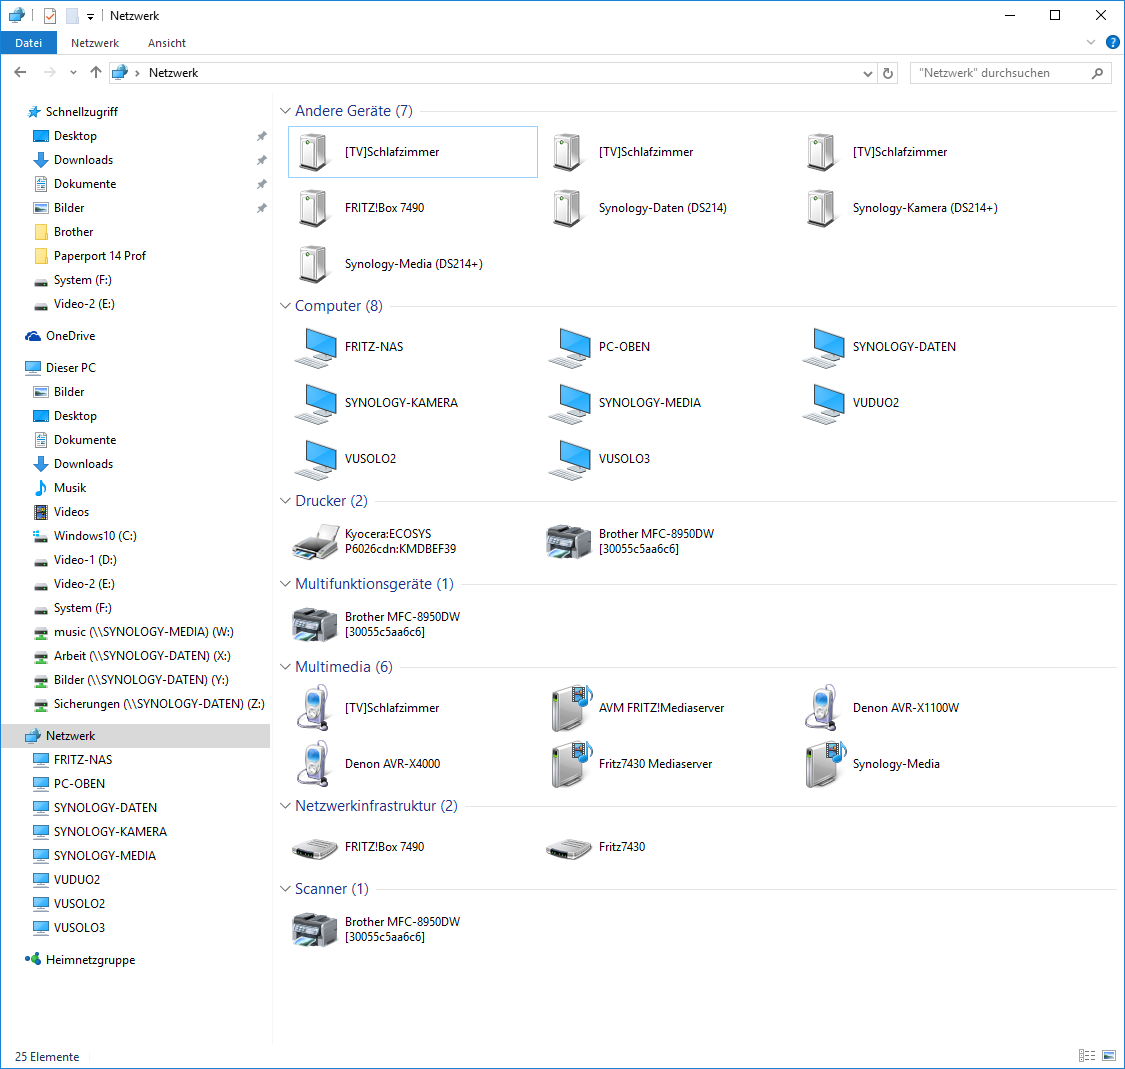Collapse the Multimedia group
Viewport: 1125px width, 1069px height.
coord(285,667)
